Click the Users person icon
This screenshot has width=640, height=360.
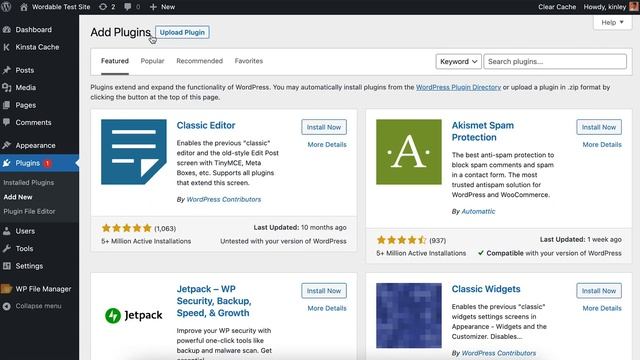pyautogui.click(x=7, y=231)
